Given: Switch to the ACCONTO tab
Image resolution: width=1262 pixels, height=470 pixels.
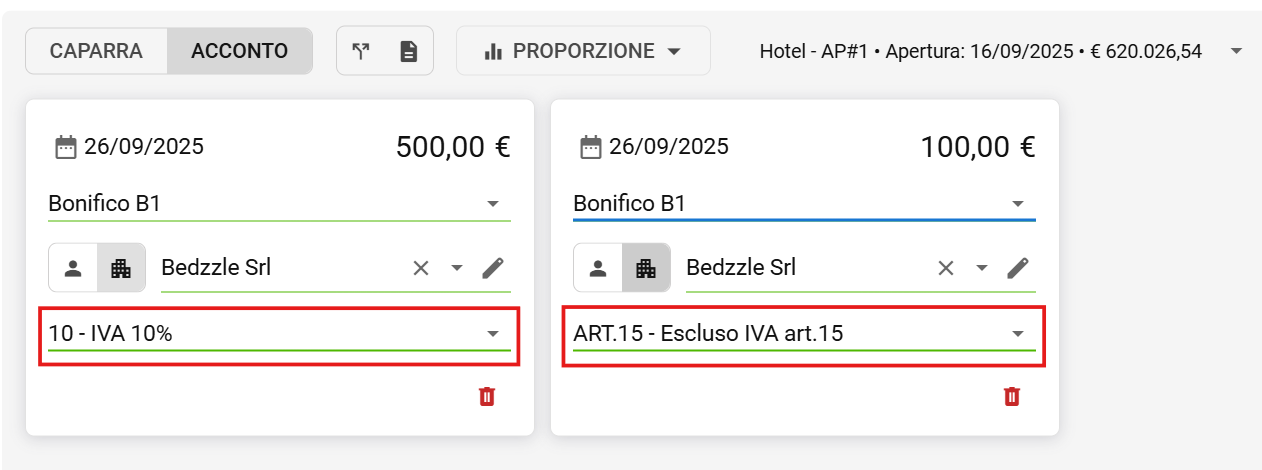Looking at the screenshot, I should 240,51.
